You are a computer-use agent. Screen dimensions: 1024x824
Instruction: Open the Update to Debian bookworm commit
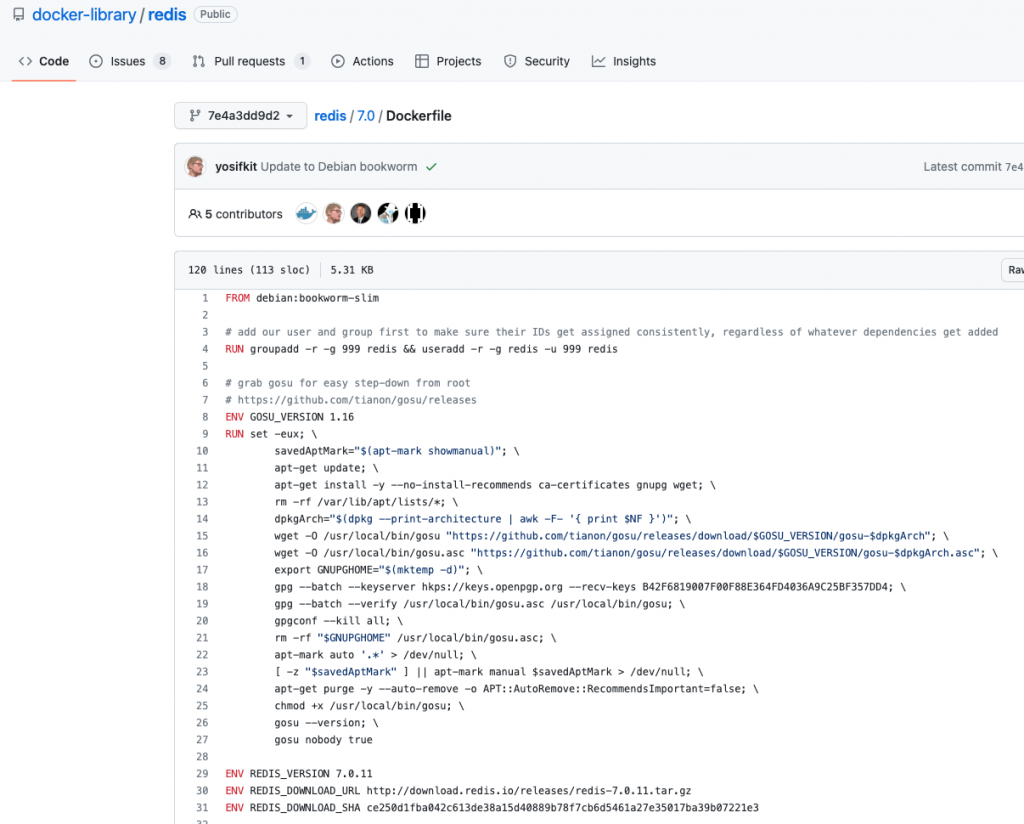pyautogui.click(x=338, y=166)
